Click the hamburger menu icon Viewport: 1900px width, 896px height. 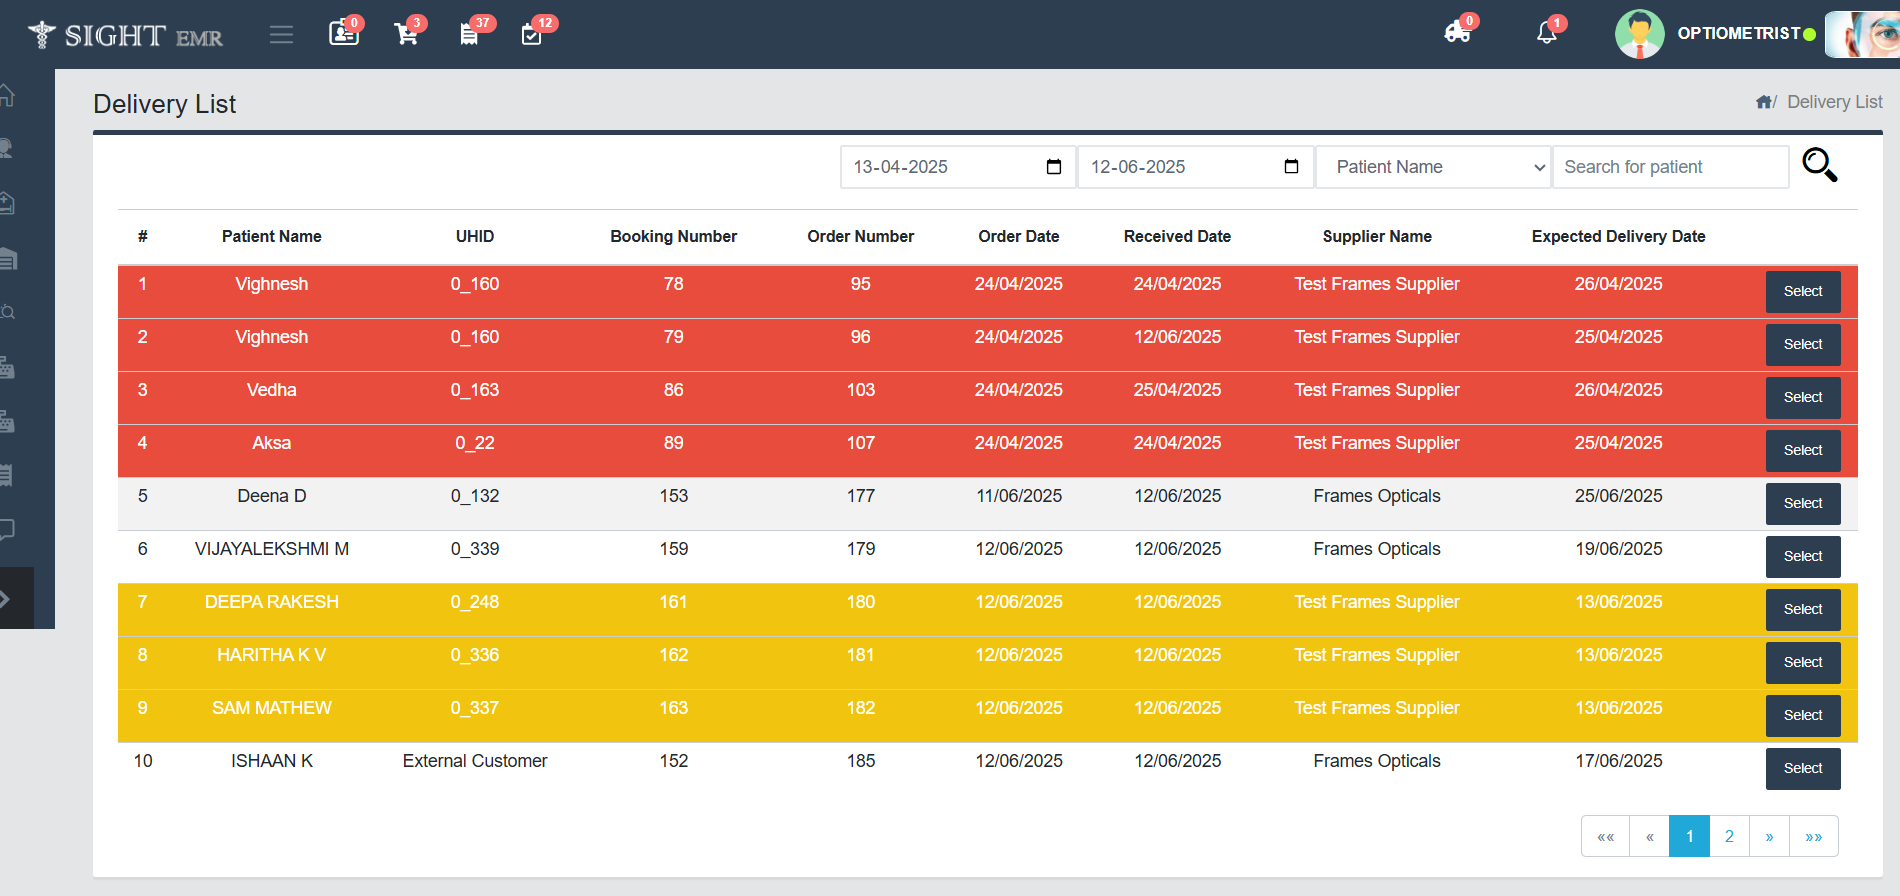click(x=281, y=35)
